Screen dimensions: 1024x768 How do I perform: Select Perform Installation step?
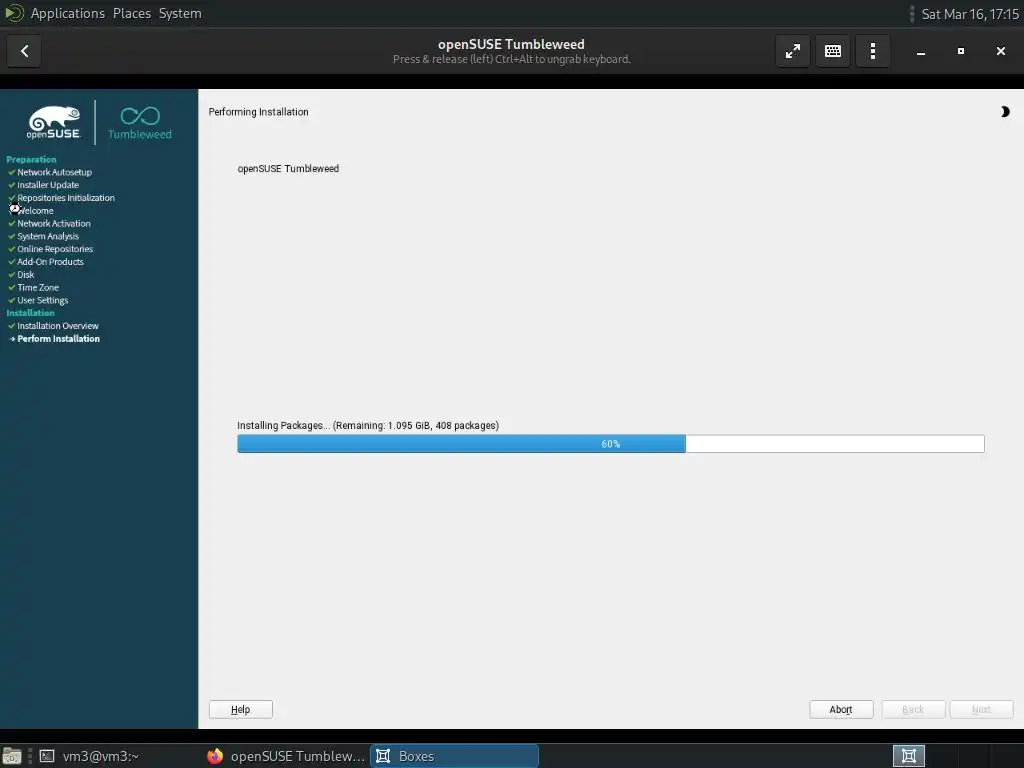click(58, 338)
